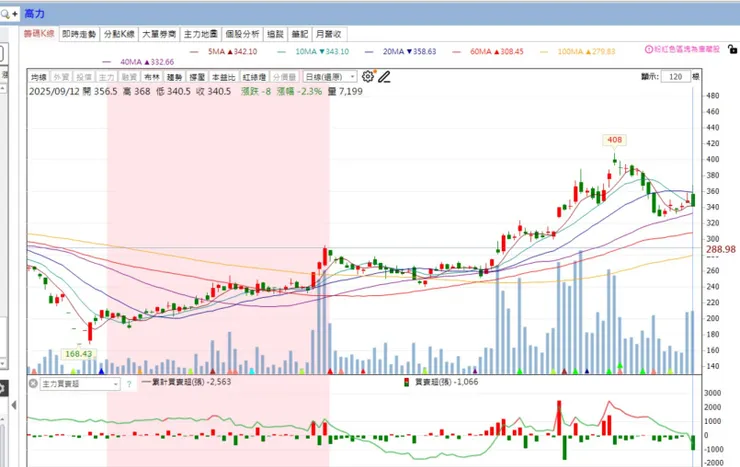Image resolution: width=740 pixels, height=467 pixels.
Task: Click the stock name 高力 in header
Action: pos(34,14)
